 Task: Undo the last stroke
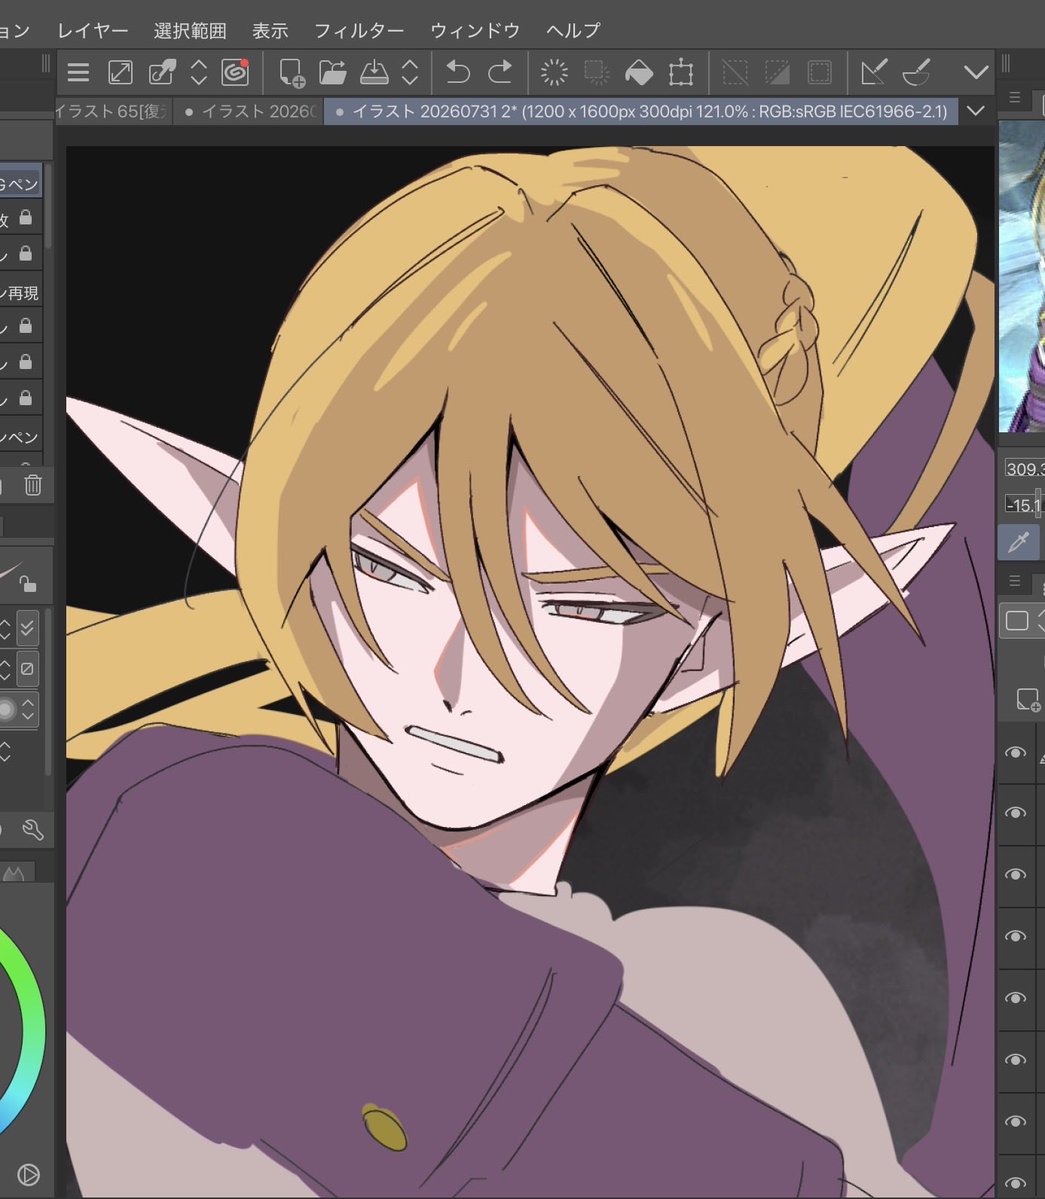click(x=458, y=73)
